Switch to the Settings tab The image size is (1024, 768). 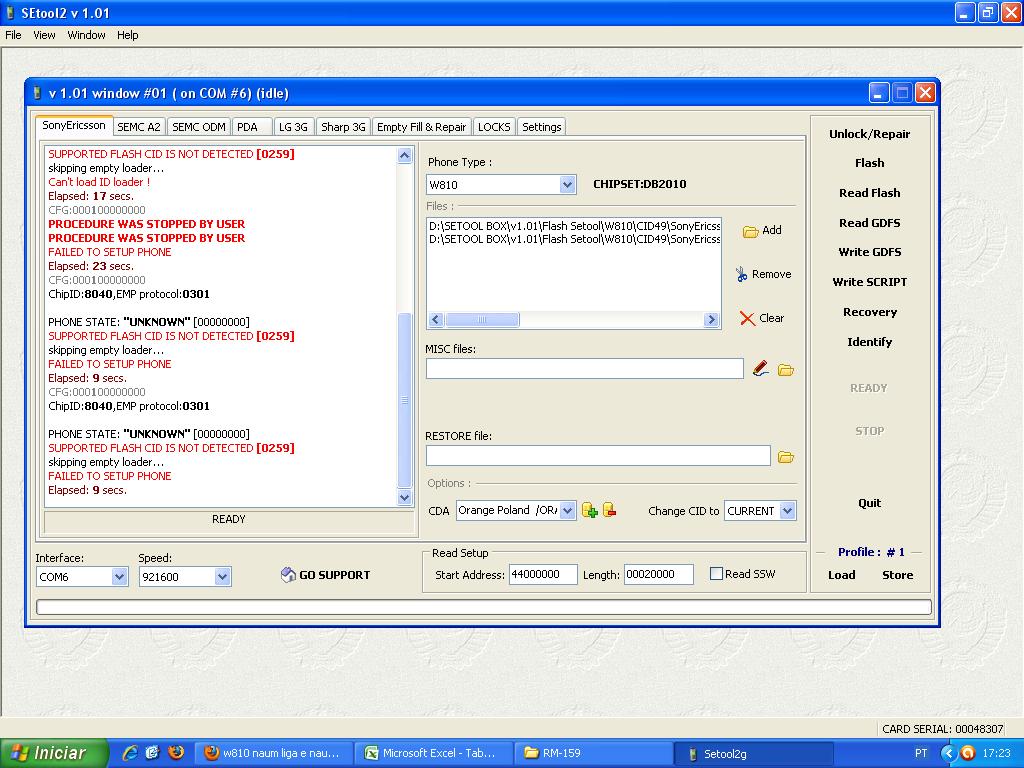pyautogui.click(x=541, y=127)
